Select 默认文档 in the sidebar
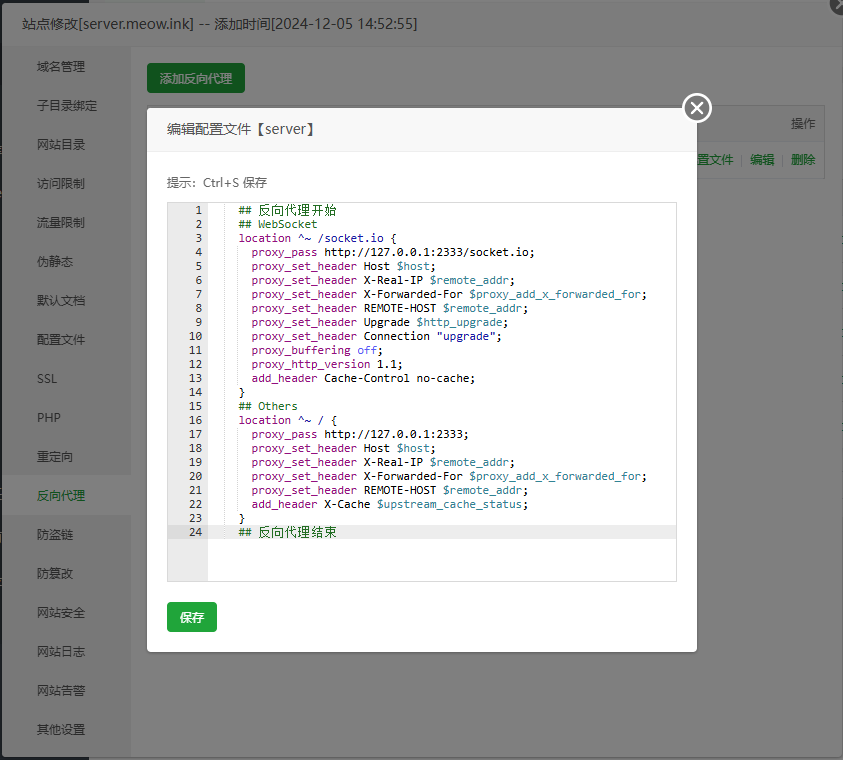 point(61,301)
